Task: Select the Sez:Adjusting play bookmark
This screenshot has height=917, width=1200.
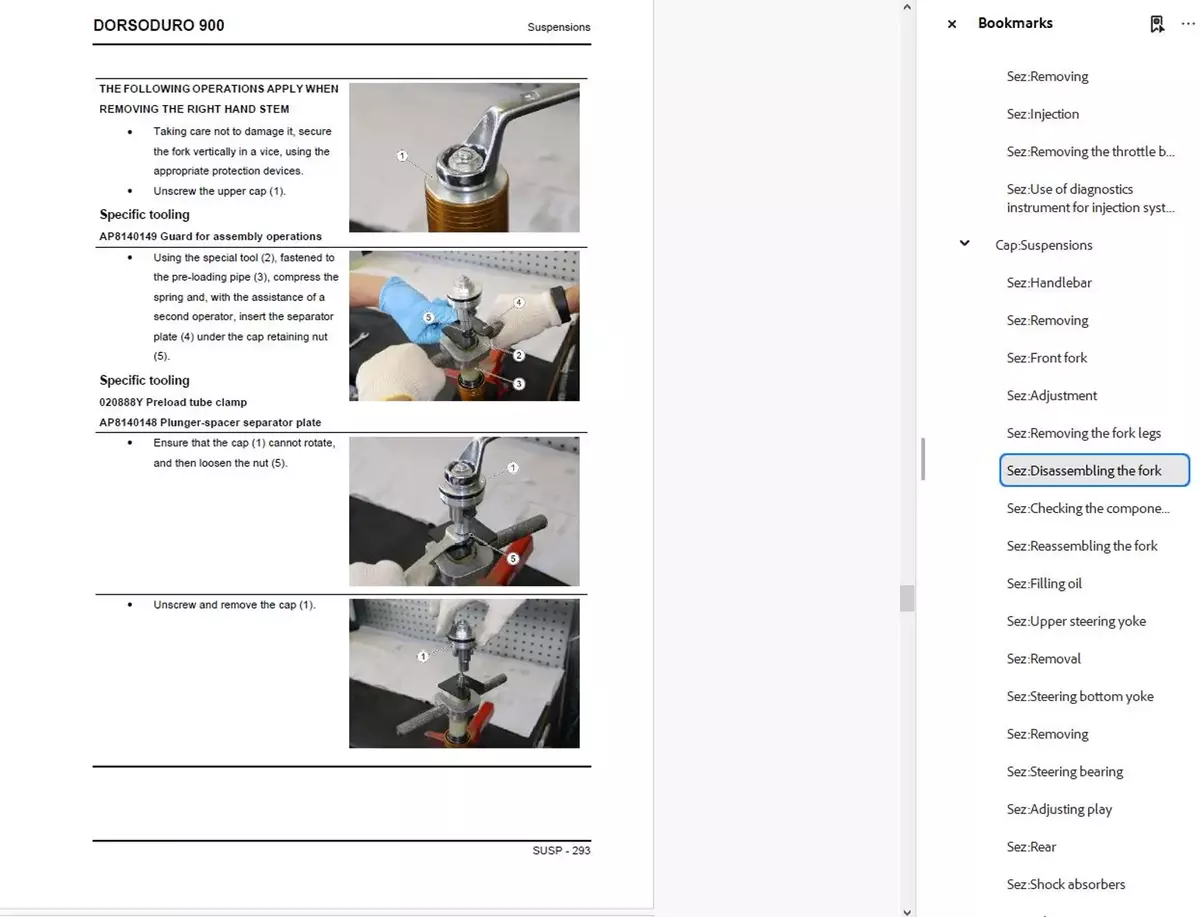Action: [x=1059, y=809]
